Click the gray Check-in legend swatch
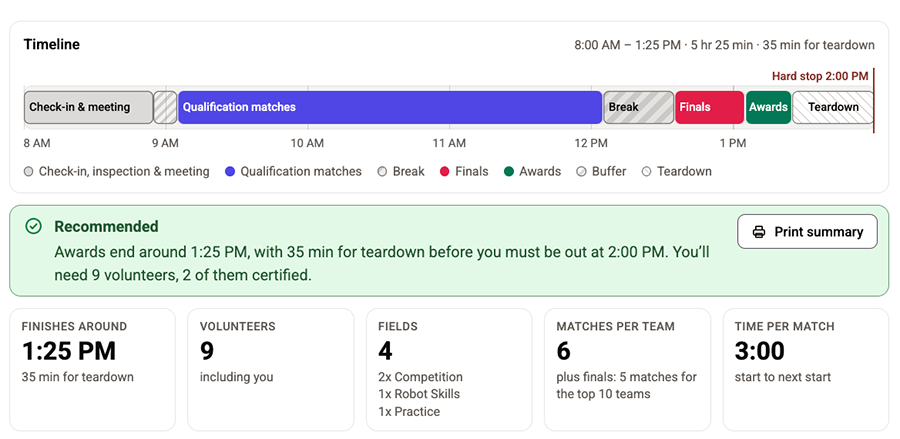The image size is (900, 439). click(x=29, y=172)
